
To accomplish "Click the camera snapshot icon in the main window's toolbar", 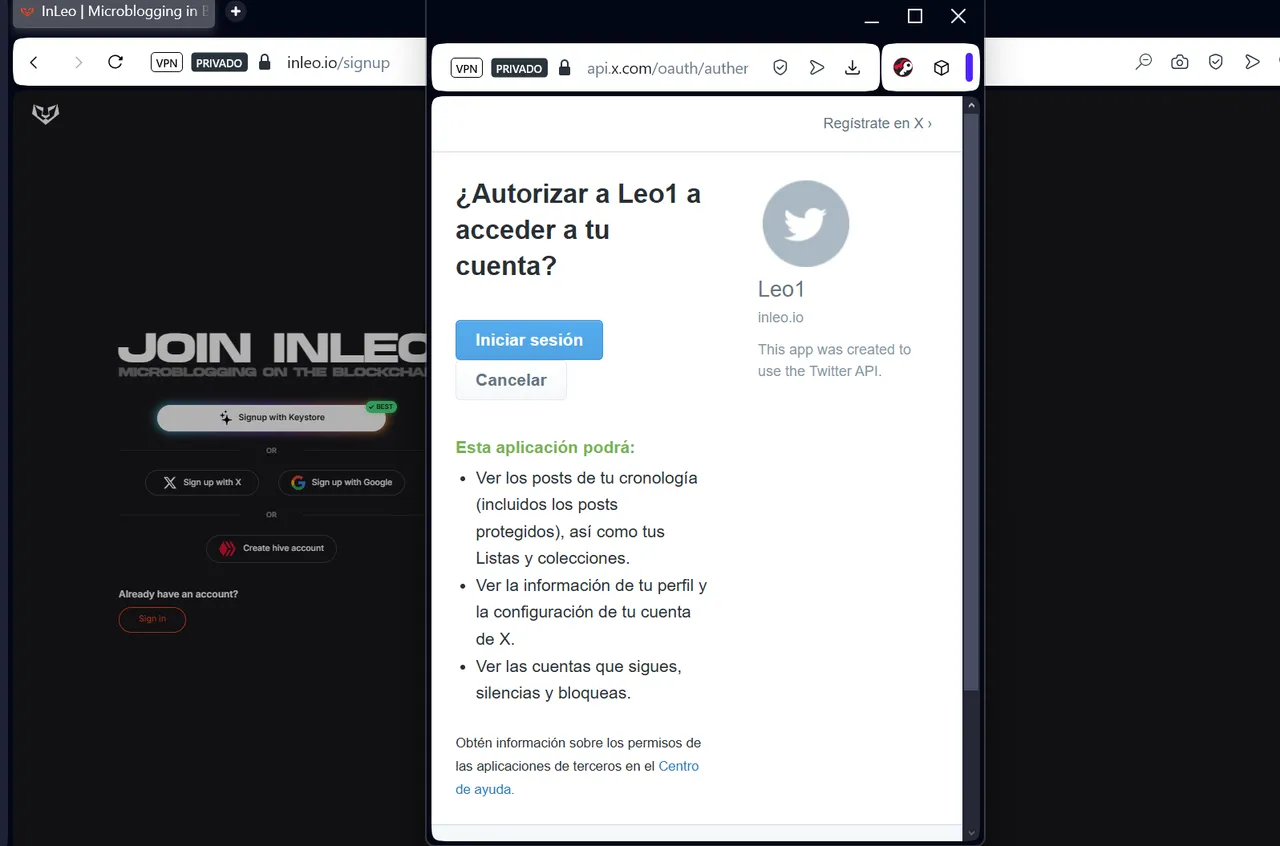I will 1180,62.
